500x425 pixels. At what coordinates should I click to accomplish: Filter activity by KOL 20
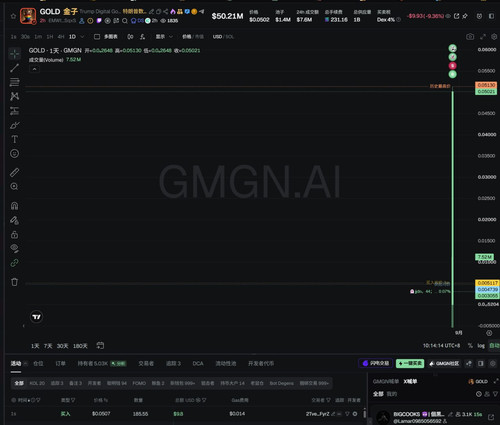coord(37,383)
